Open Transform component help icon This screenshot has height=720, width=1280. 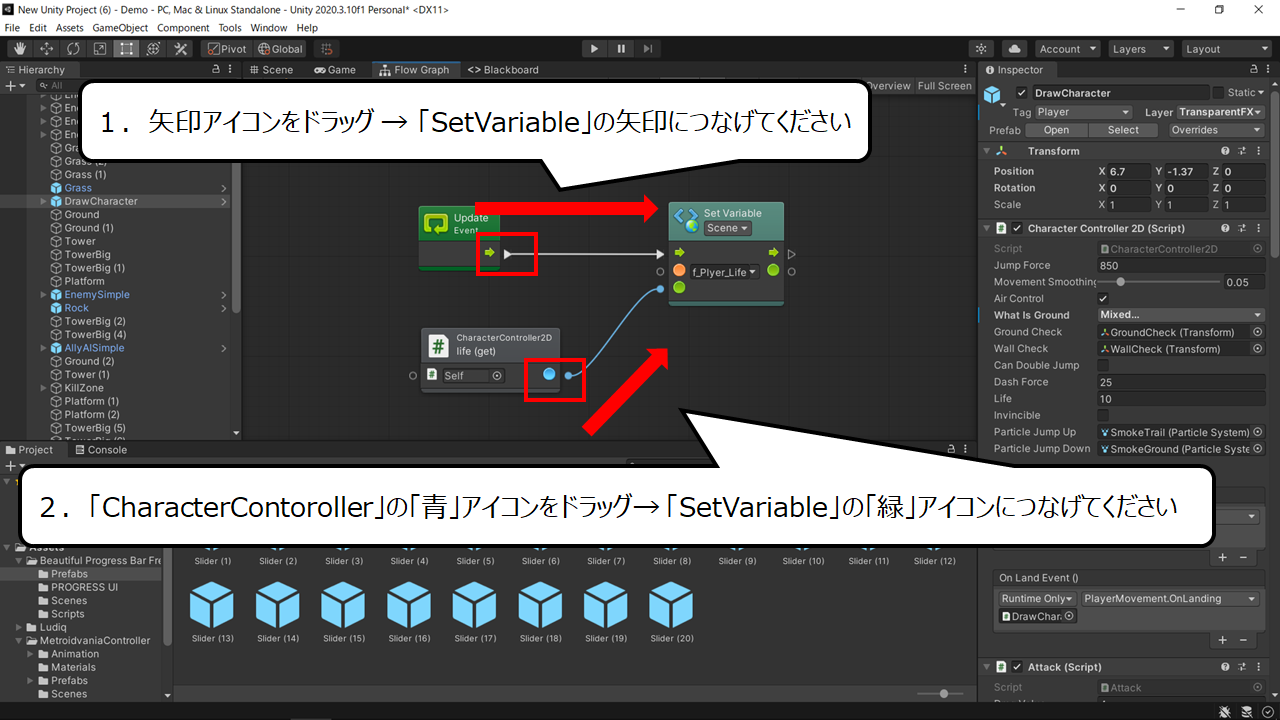pyautogui.click(x=1225, y=151)
